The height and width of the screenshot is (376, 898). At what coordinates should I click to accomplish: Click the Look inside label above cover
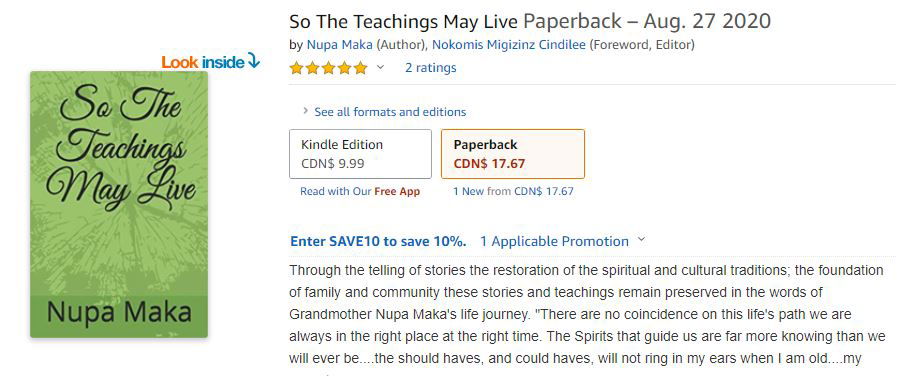[203, 62]
